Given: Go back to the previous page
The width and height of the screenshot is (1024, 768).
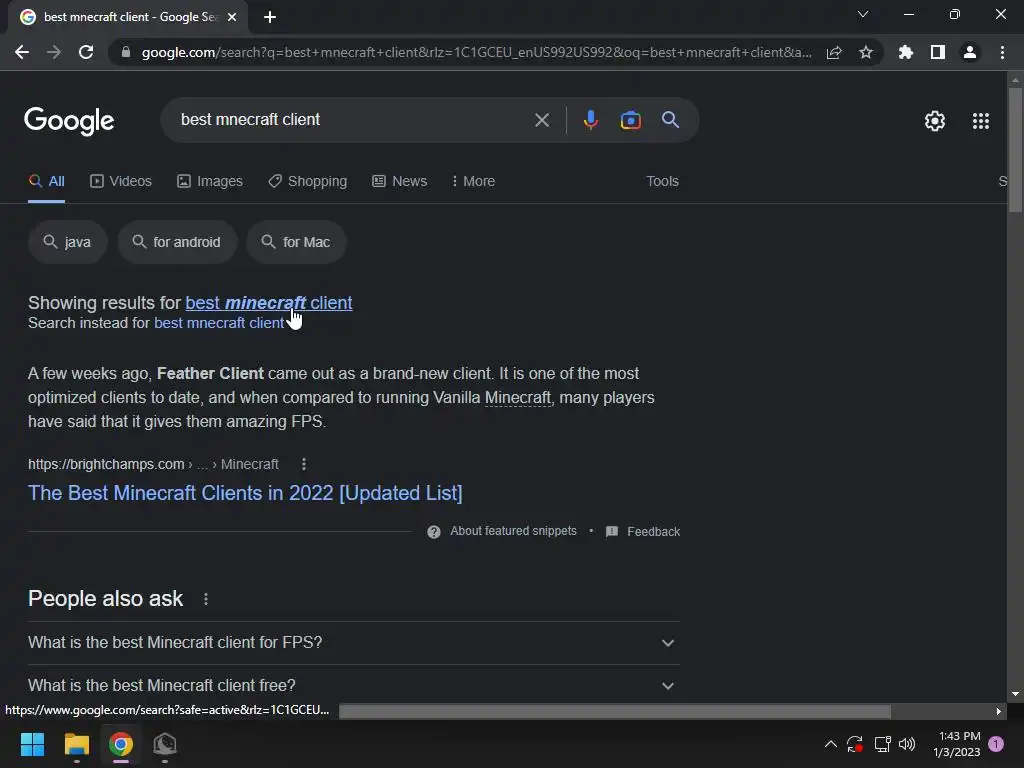Looking at the screenshot, I should click(22, 52).
